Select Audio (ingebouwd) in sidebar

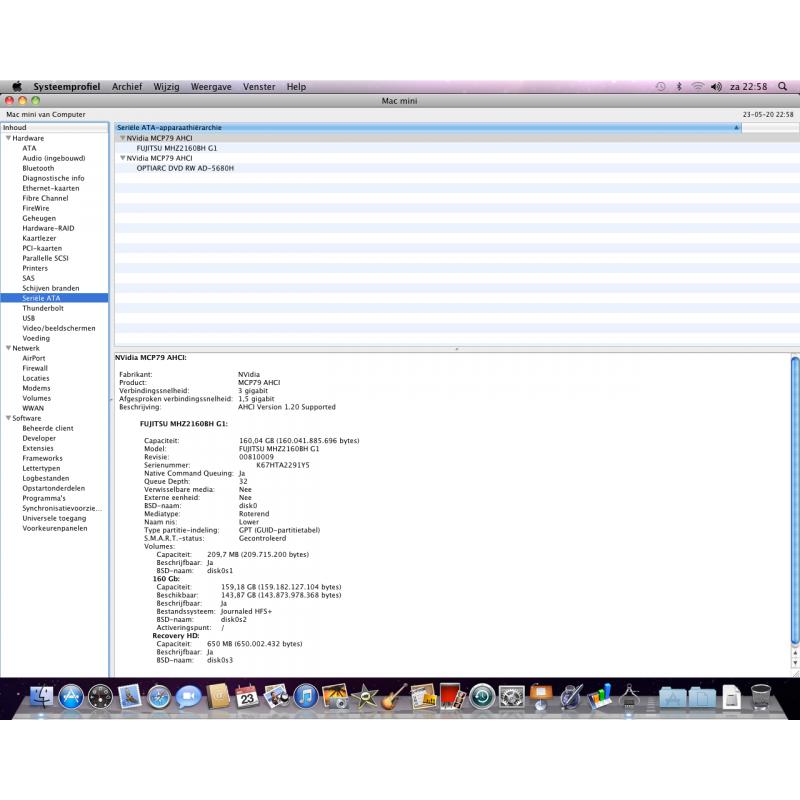[x=54, y=158]
